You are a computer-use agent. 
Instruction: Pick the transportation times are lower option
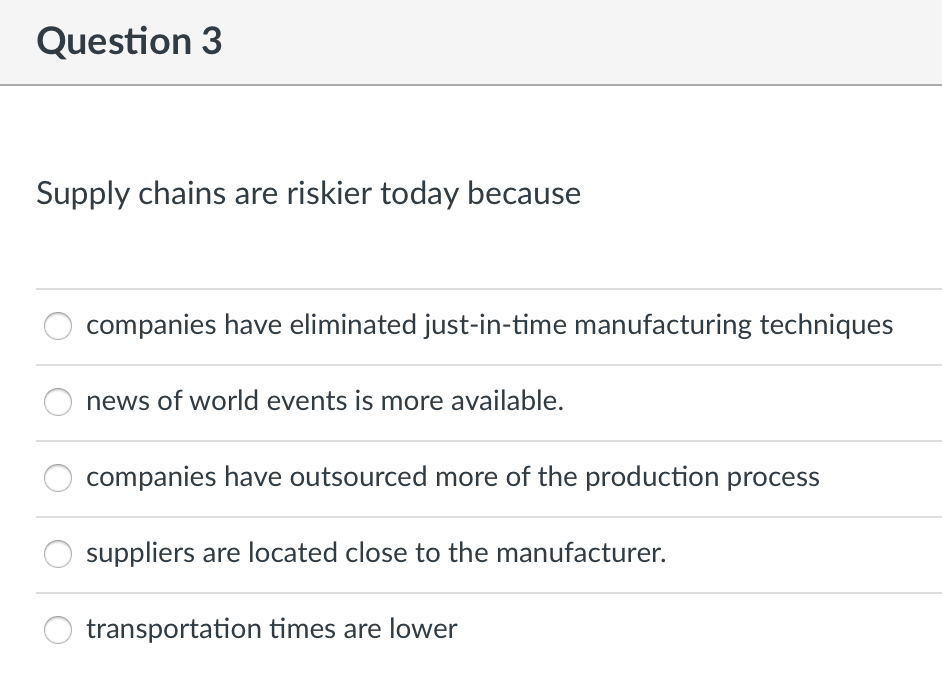(x=58, y=630)
